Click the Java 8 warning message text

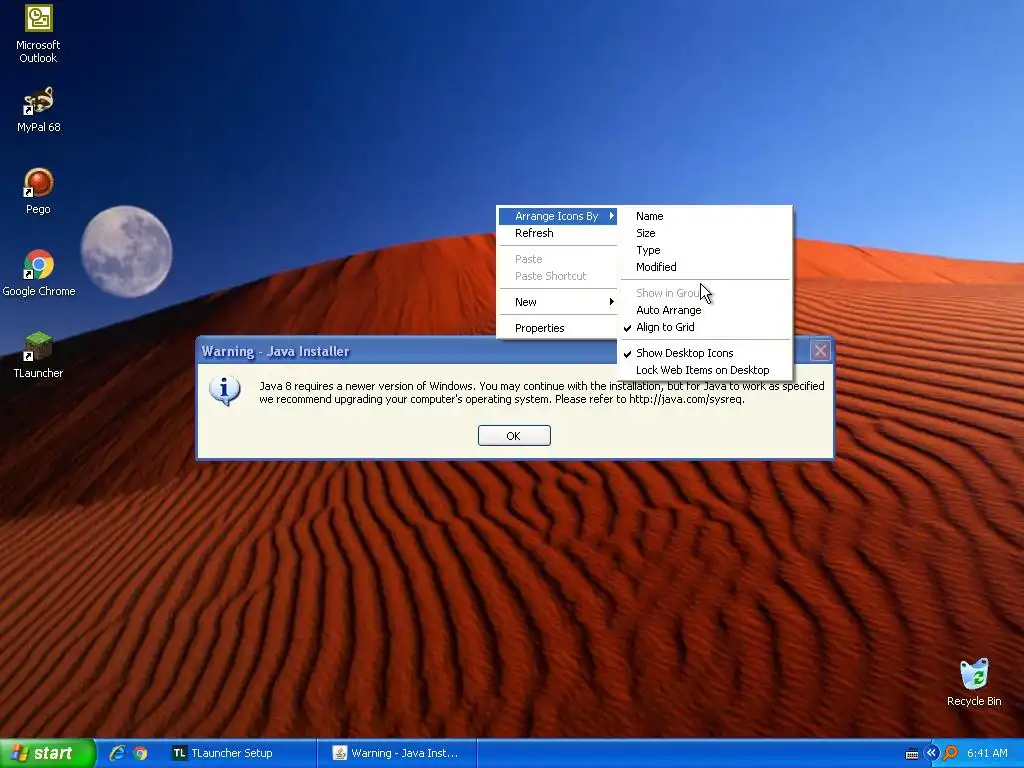541,392
